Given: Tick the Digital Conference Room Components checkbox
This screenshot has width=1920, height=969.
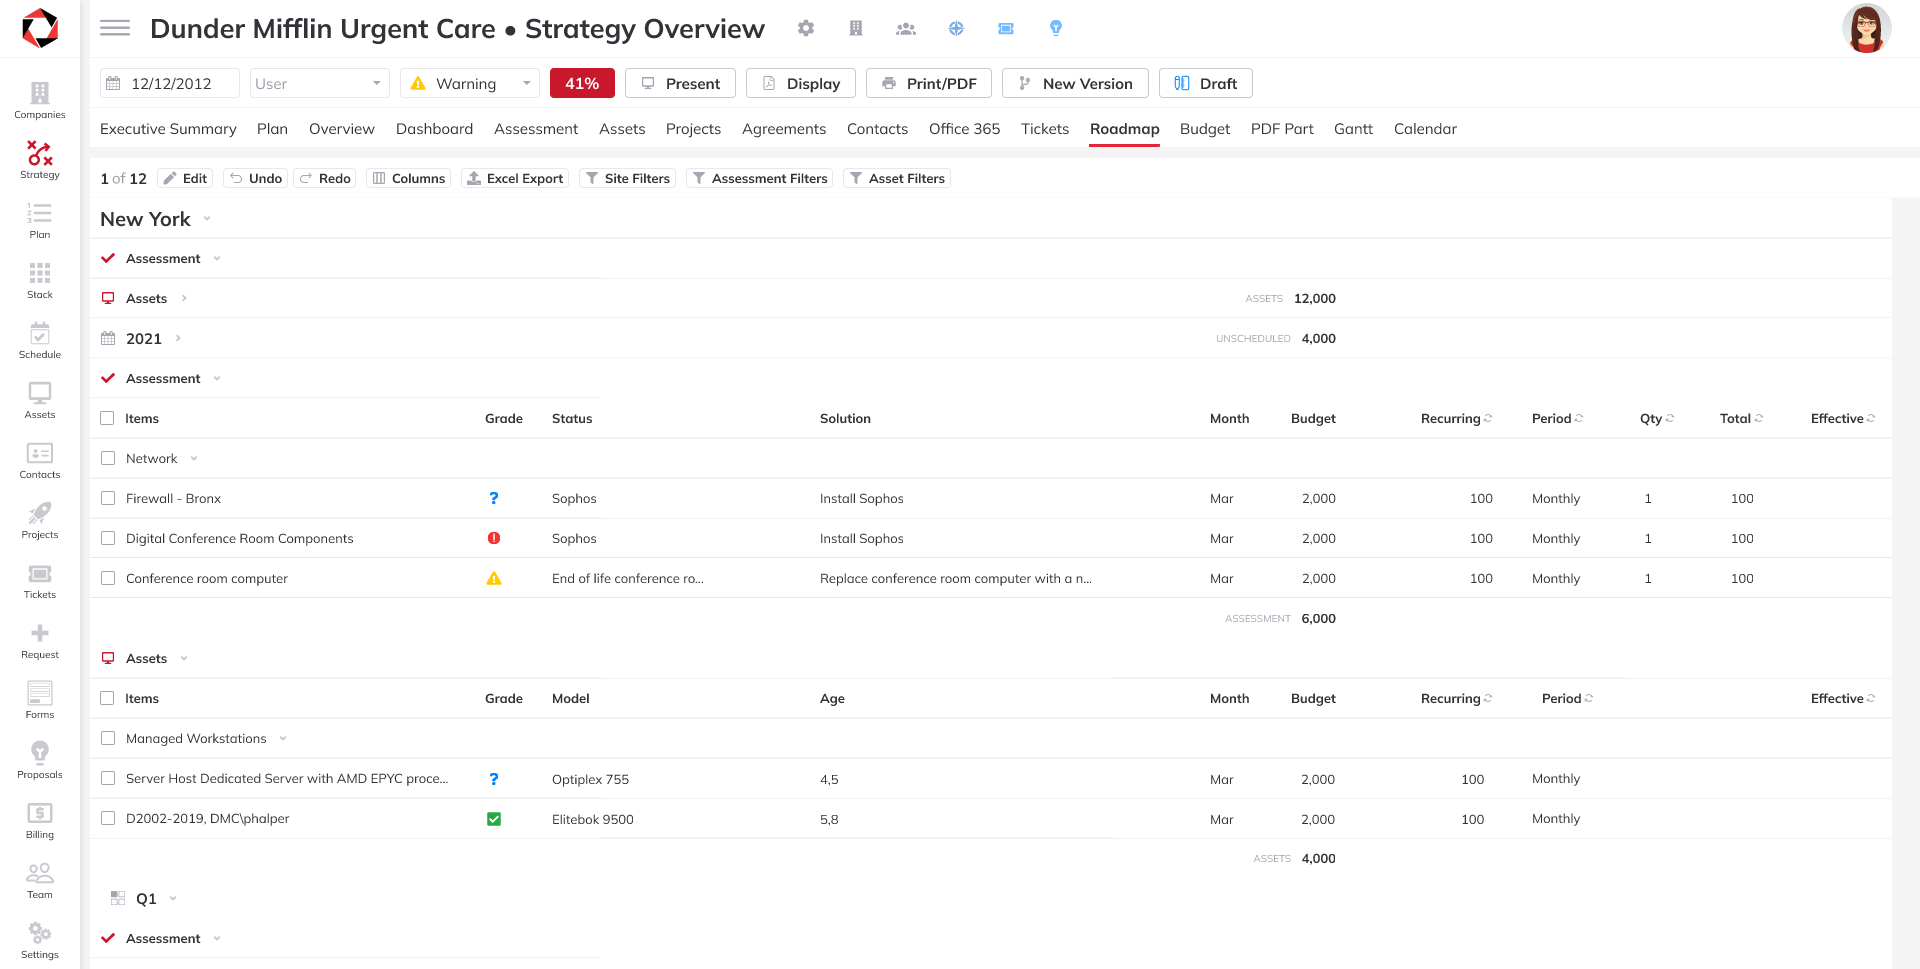Looking at the screenshot, I should pyautogui.click(x=108, y=538).
